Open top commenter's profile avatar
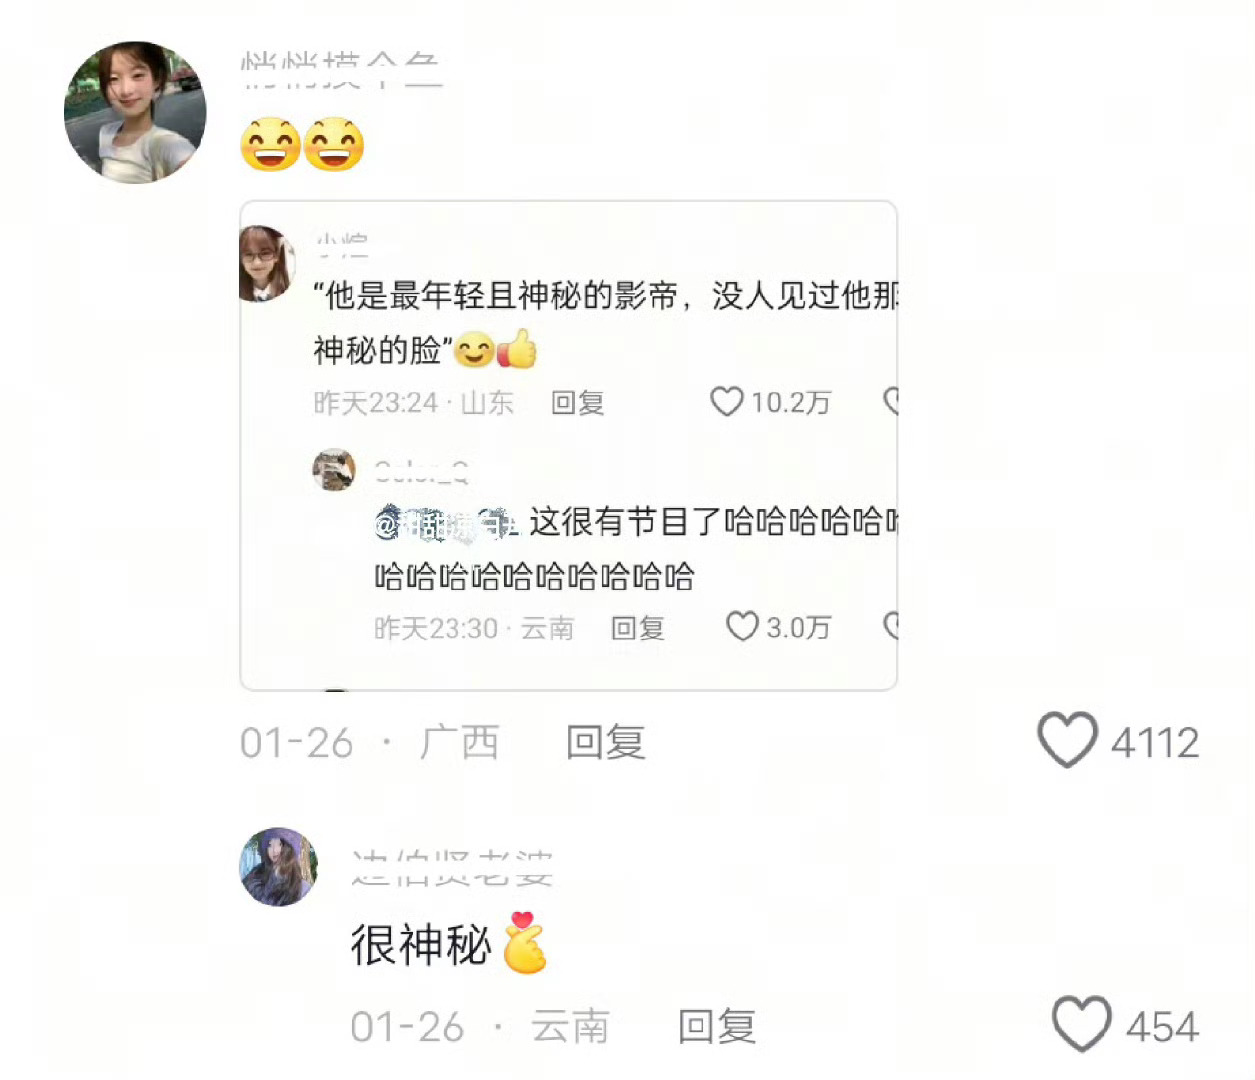1255x1080 pixels. pos(135,112)
